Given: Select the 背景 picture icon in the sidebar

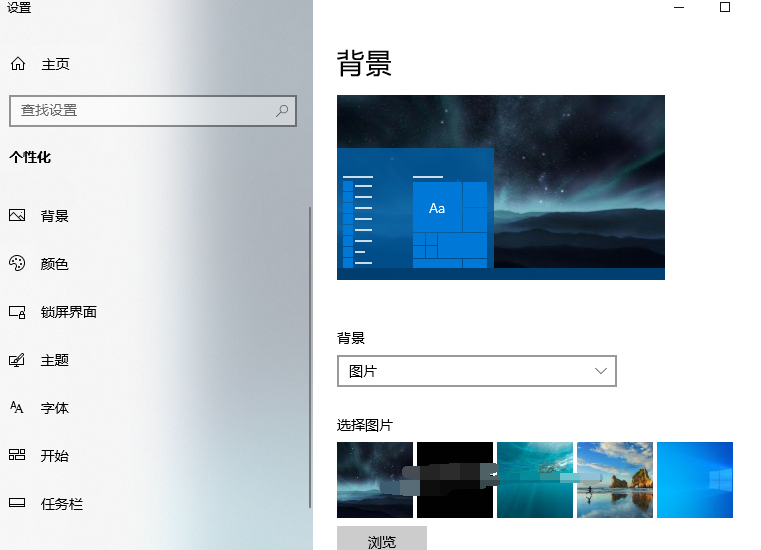Looking at the screenshot, I should coord(17,216).
